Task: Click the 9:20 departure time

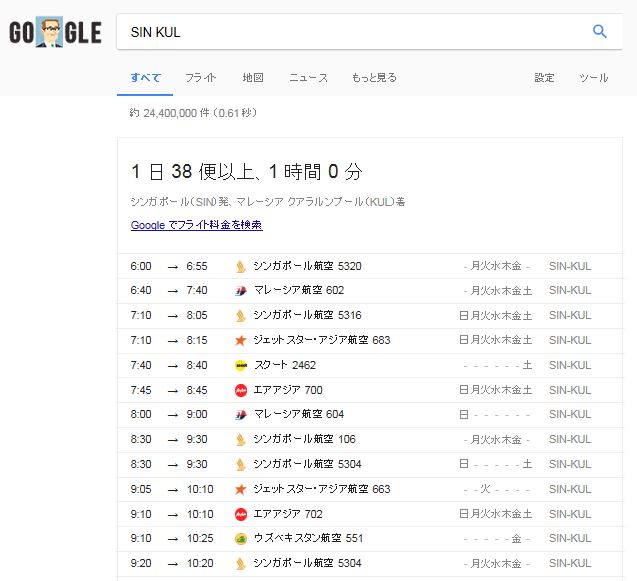Action: pos(141,563)
